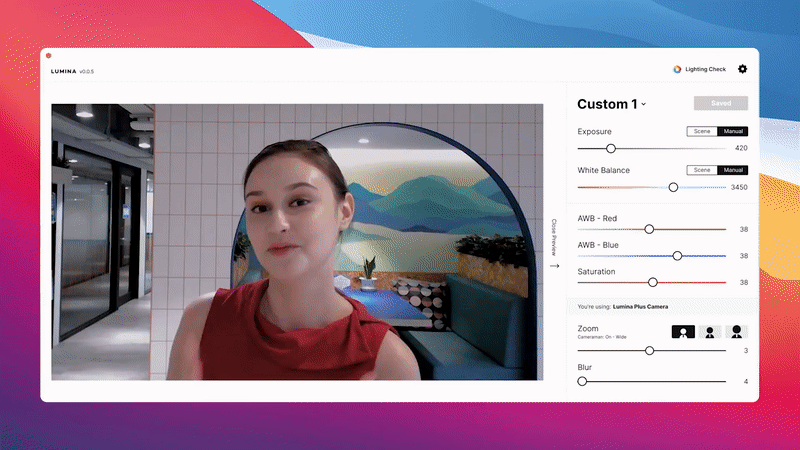Click the White Balance slider handle
Screen dimensions: 800x450
coord(673,187)
